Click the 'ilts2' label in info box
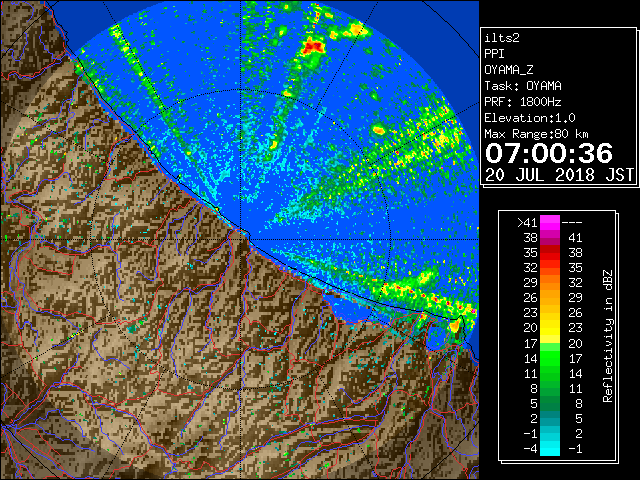Viewport: 640px width, 480px height. click(502, 38)
